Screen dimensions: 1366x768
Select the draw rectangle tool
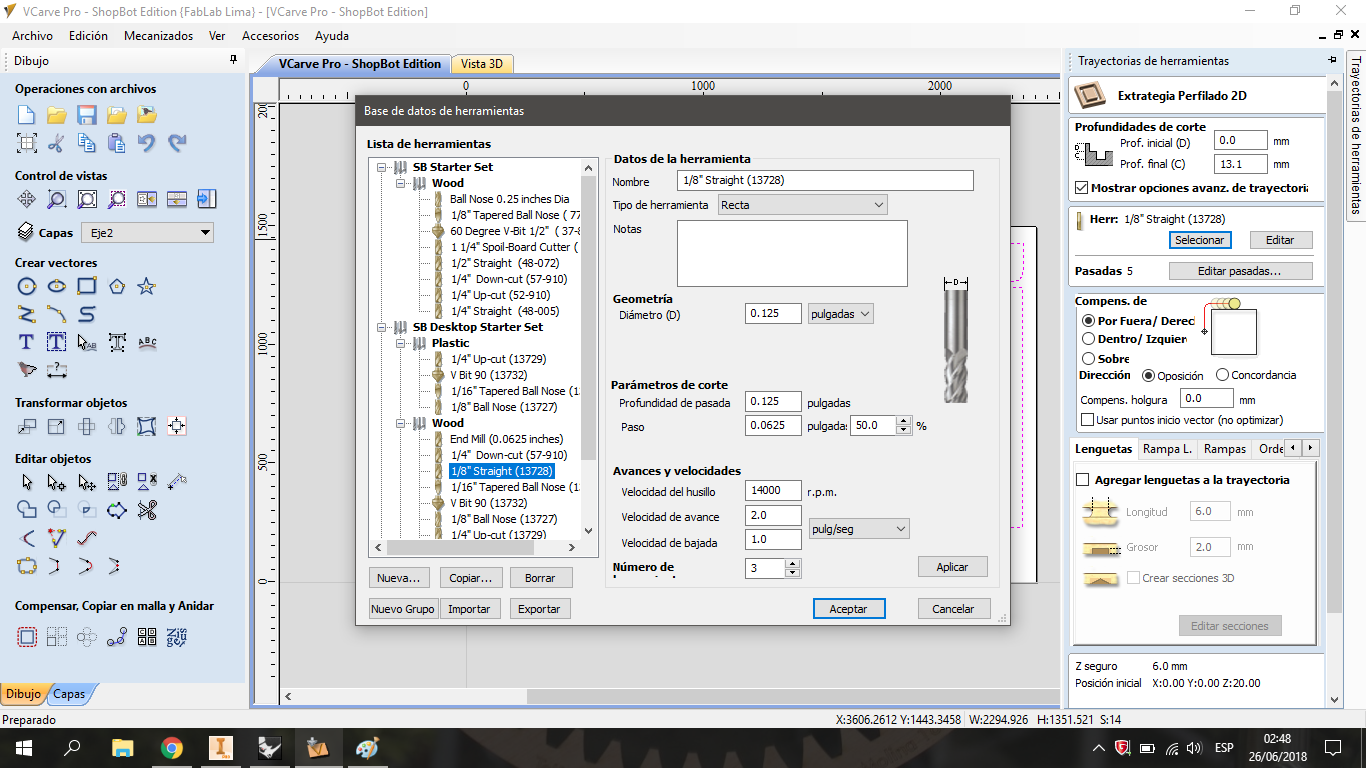87,287
